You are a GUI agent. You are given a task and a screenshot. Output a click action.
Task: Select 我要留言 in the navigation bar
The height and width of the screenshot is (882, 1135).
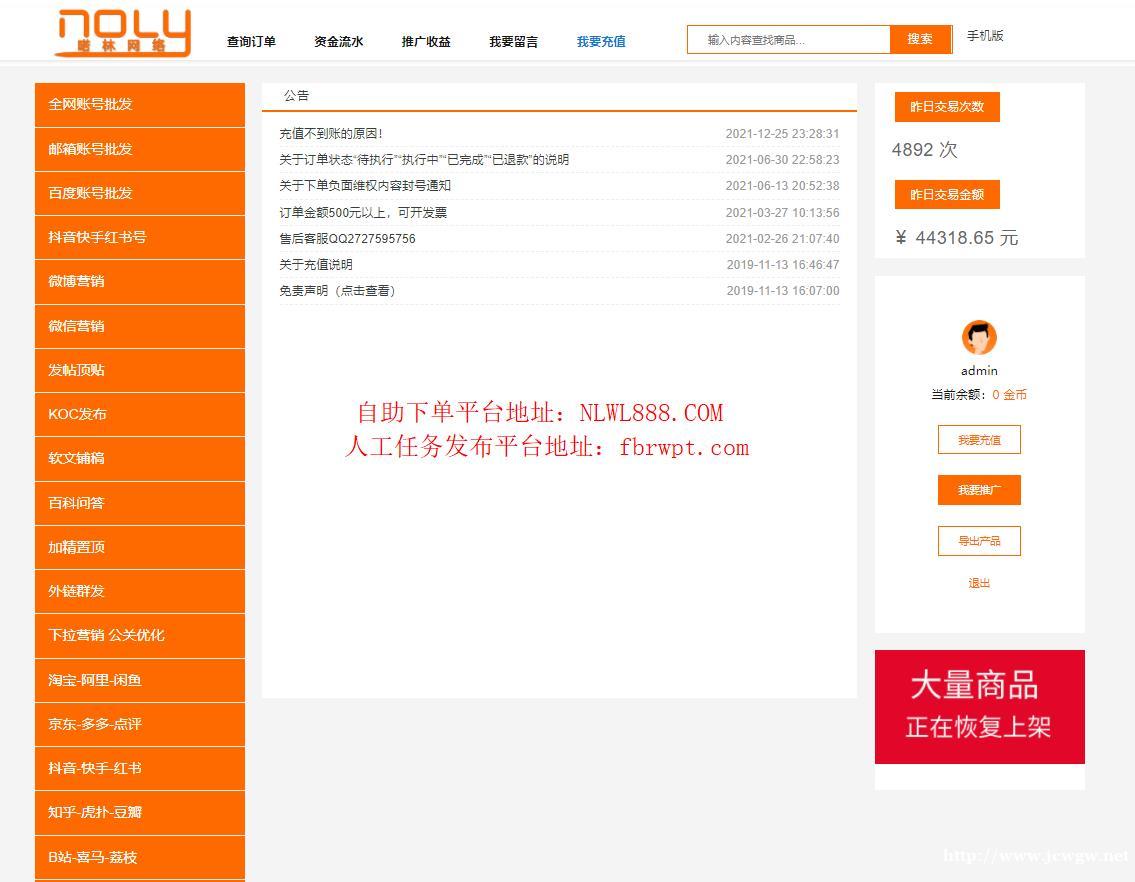pyautogui.click(x=513, y=42)
